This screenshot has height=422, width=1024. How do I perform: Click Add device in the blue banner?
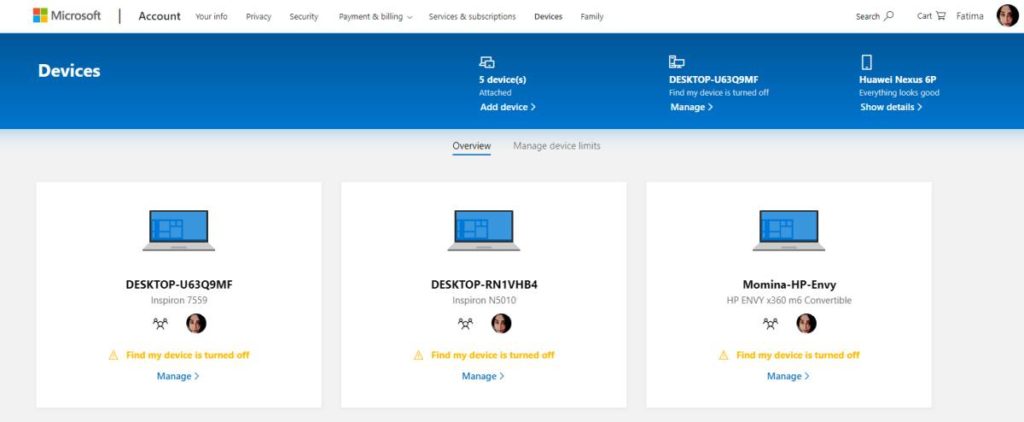pyautogui.click(x=507, y=107)
